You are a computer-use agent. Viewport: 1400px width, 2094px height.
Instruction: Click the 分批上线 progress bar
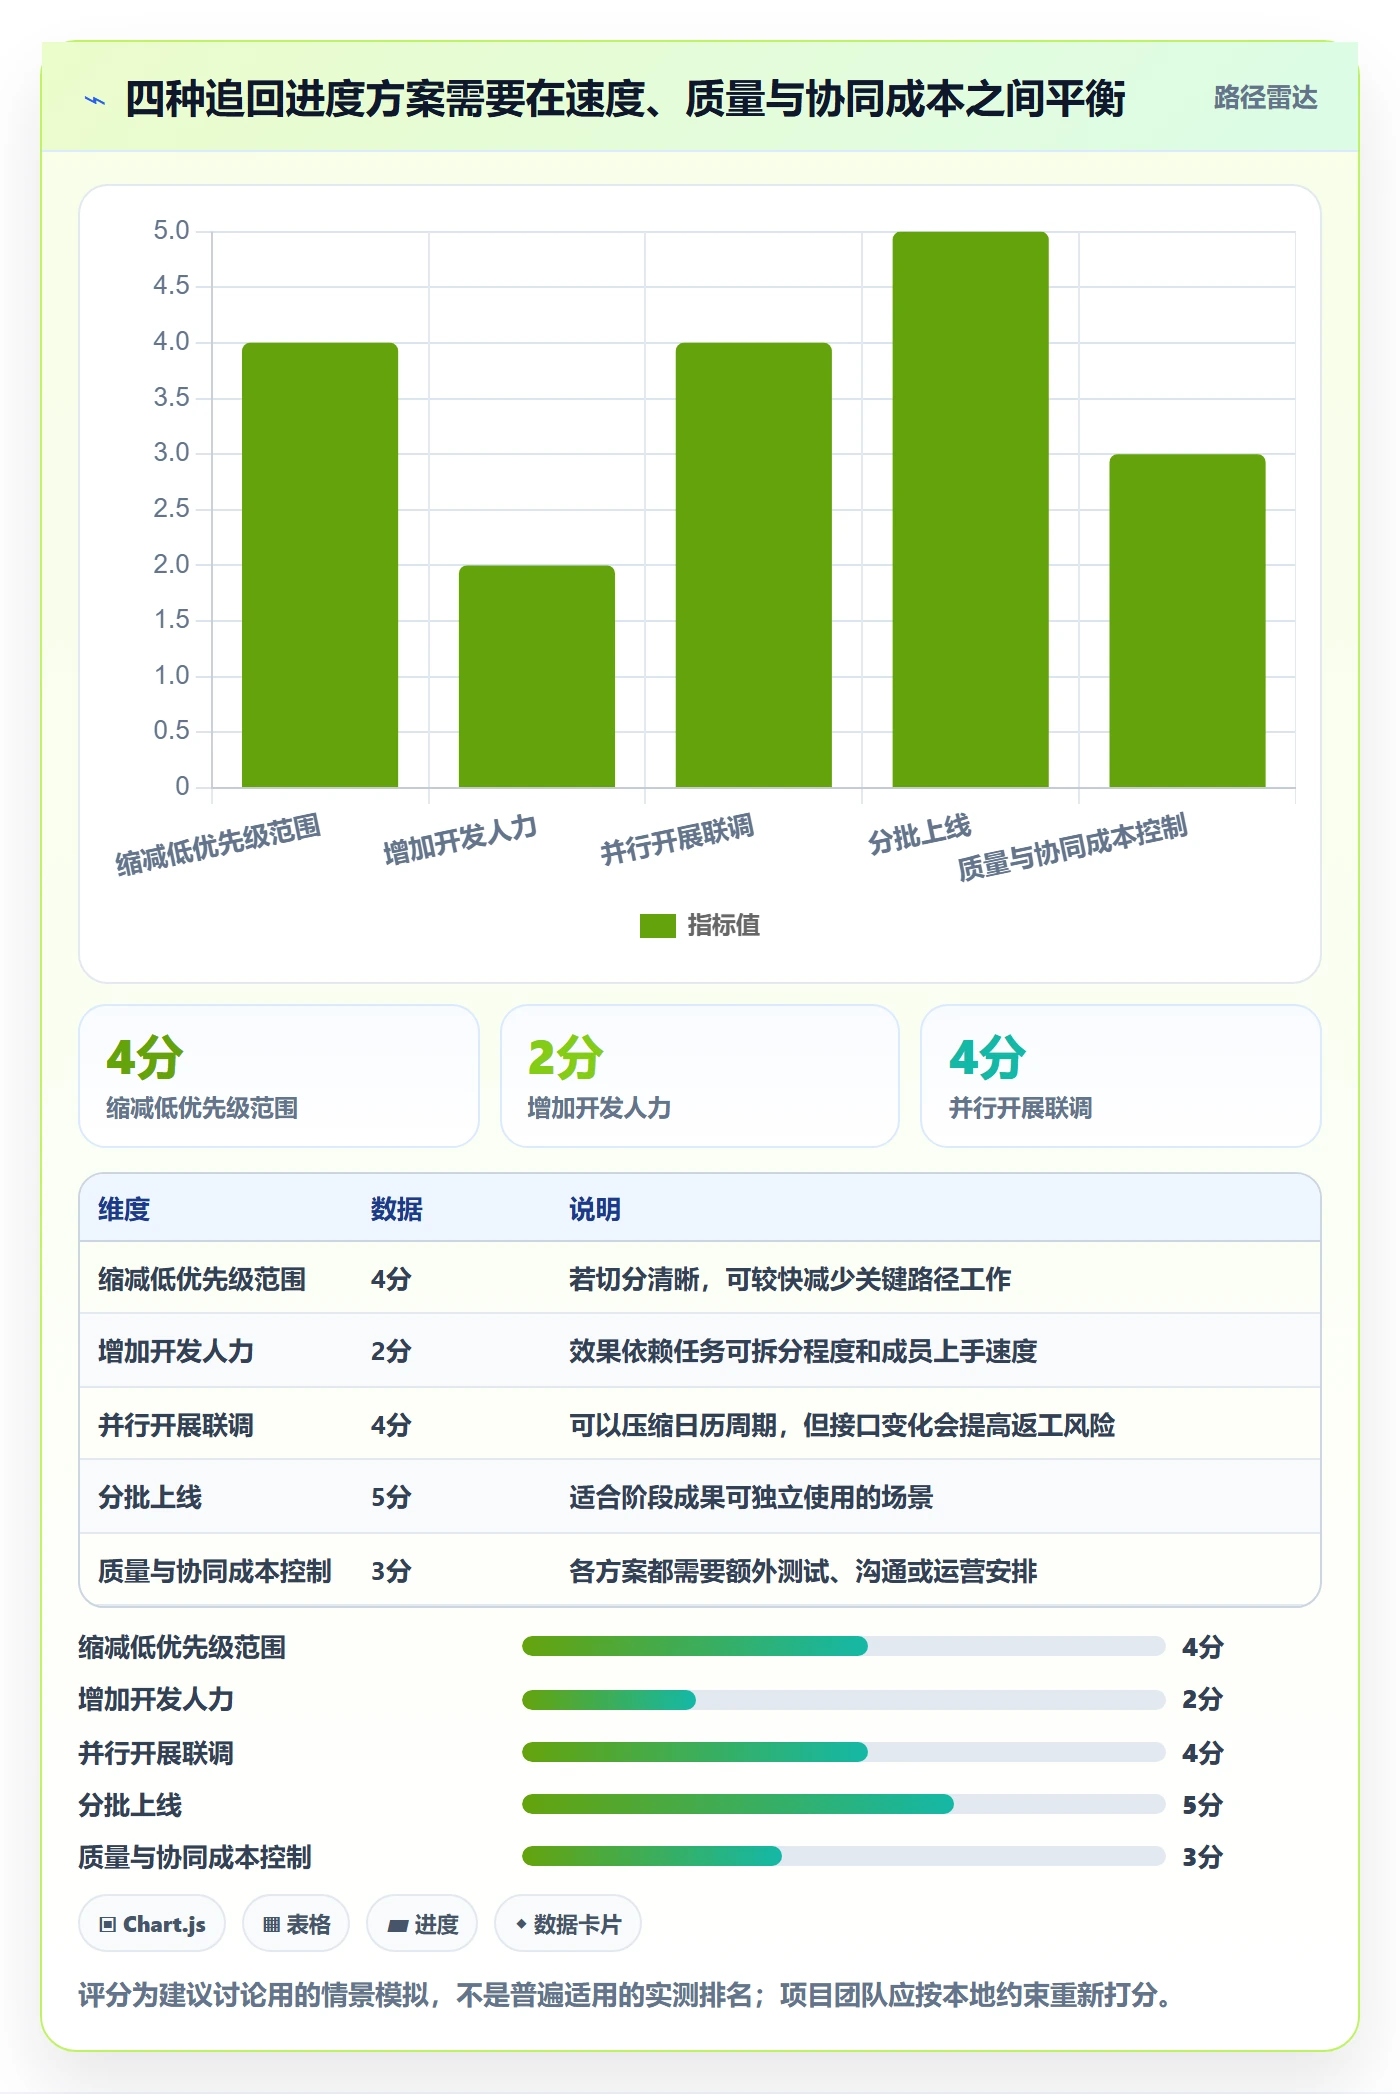click(843, 1804)
